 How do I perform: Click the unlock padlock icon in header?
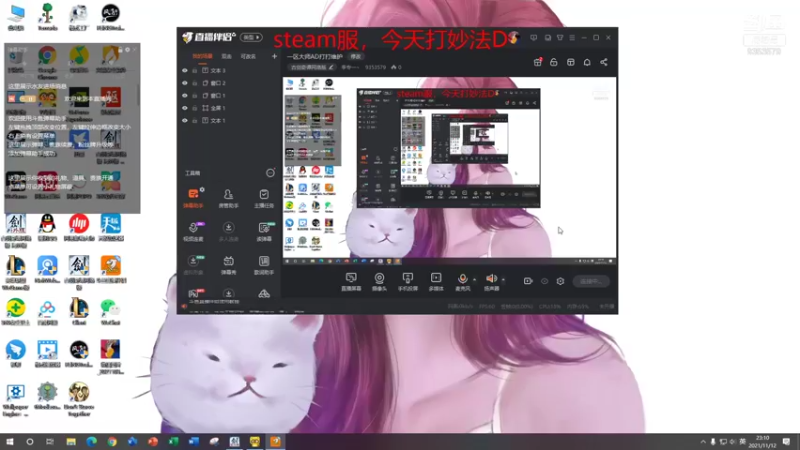tap(554, 62)
